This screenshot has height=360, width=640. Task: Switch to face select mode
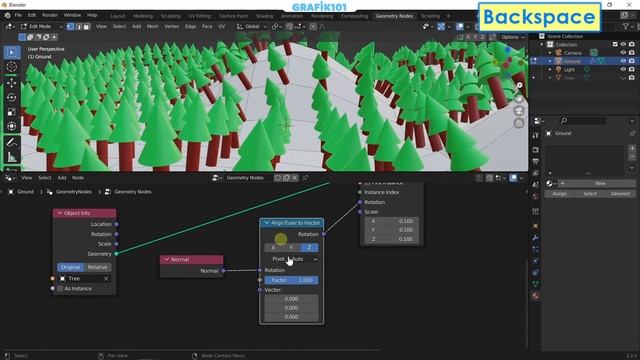tap(86, 27)
